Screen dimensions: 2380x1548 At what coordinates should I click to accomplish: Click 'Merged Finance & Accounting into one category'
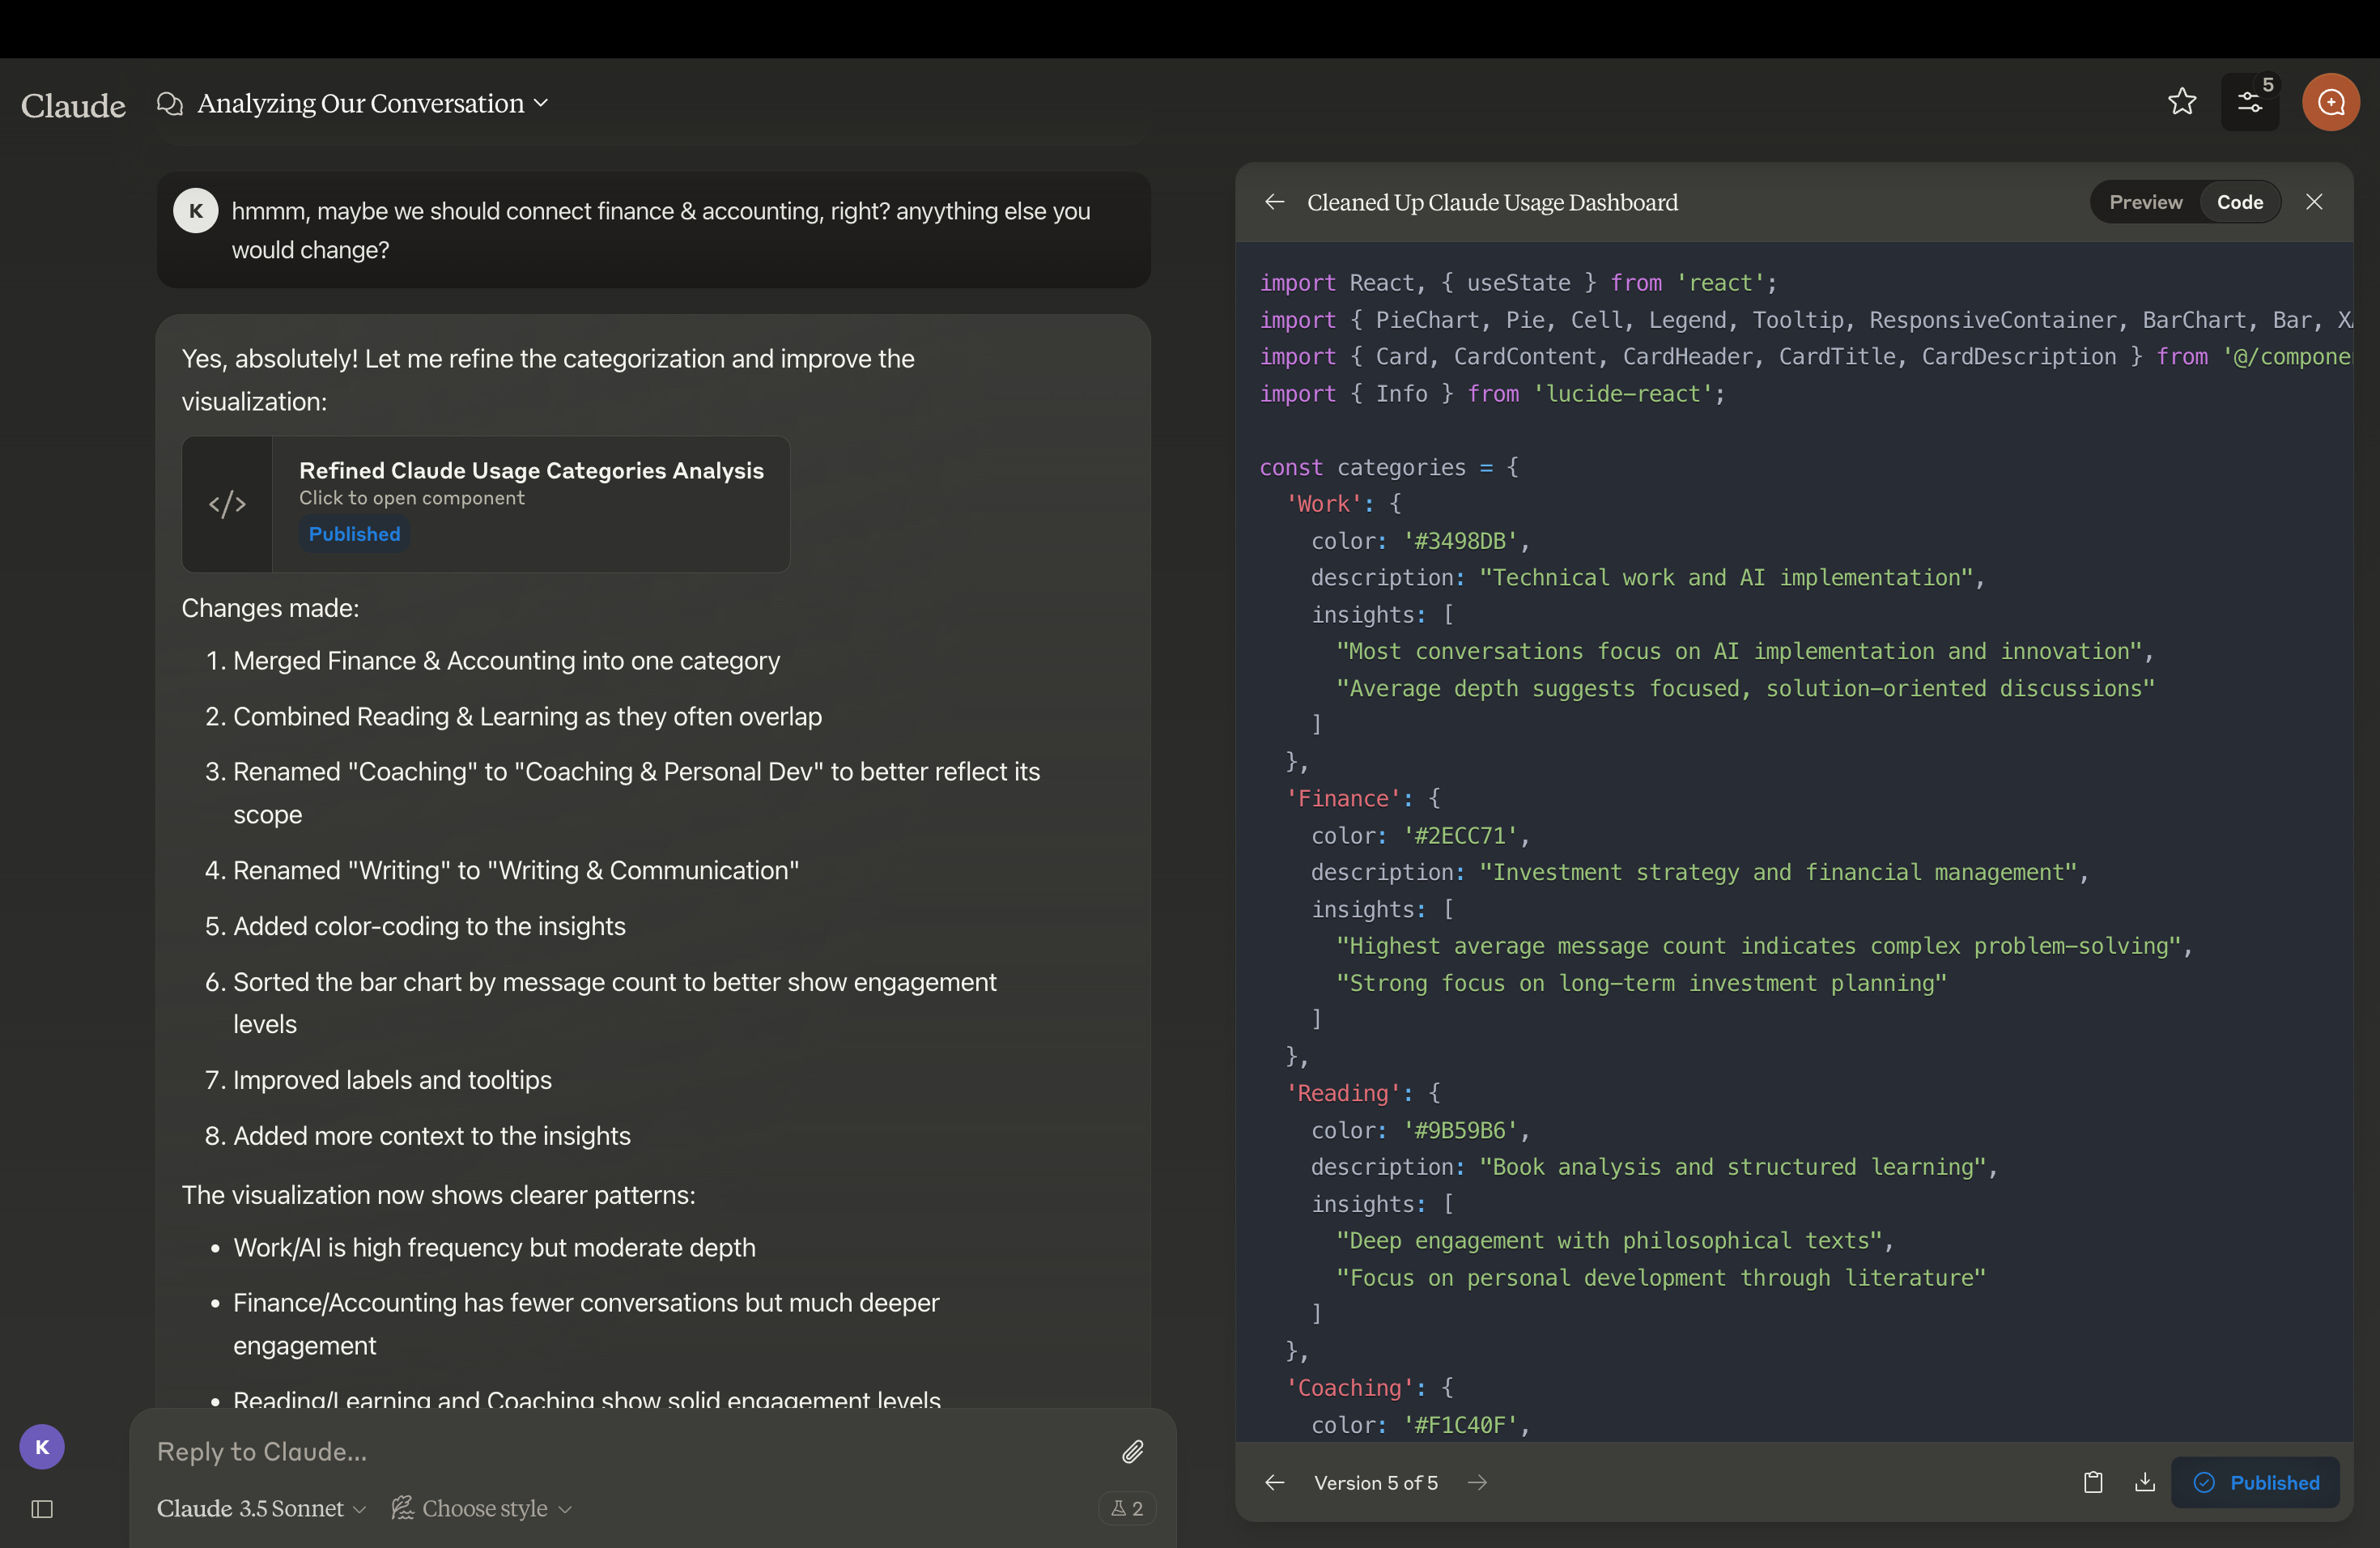click(506, 661)
